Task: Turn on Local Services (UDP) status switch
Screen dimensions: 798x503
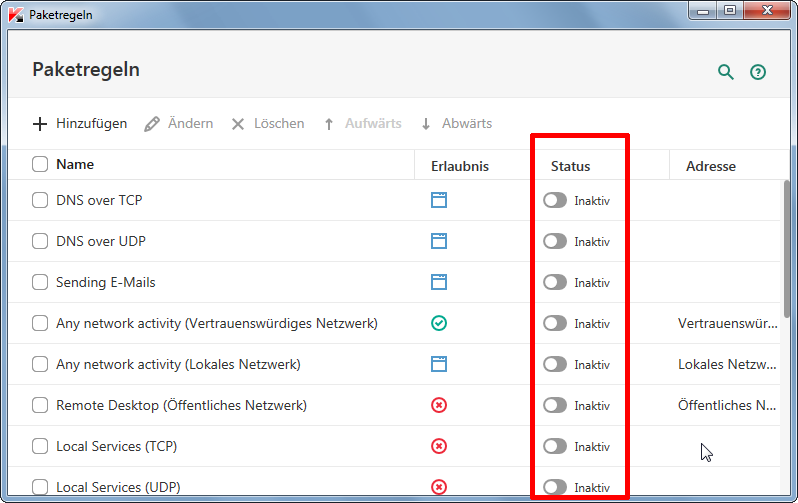Action: tap(555, 487)
